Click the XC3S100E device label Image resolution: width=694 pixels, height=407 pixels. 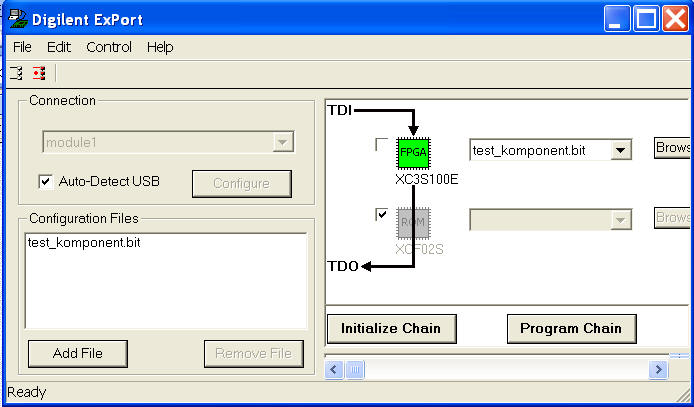[x=427, y=179]
